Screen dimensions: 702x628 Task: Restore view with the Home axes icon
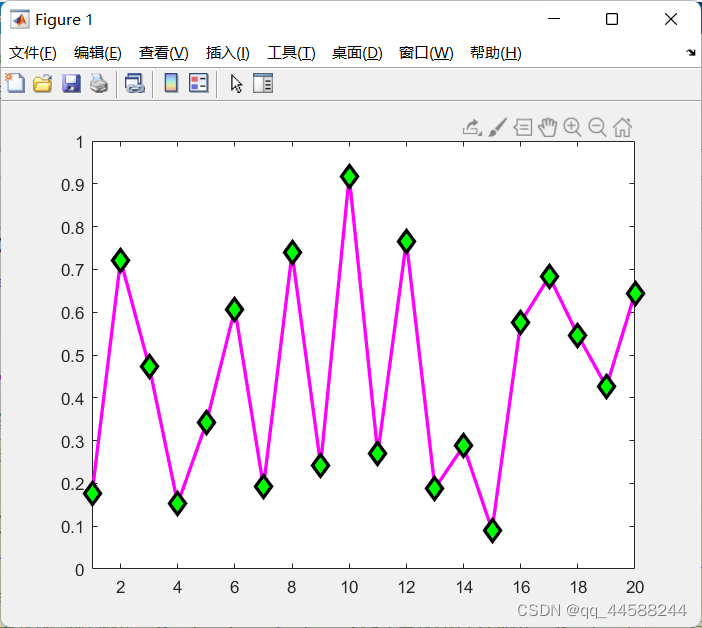[x=622, y=128]
